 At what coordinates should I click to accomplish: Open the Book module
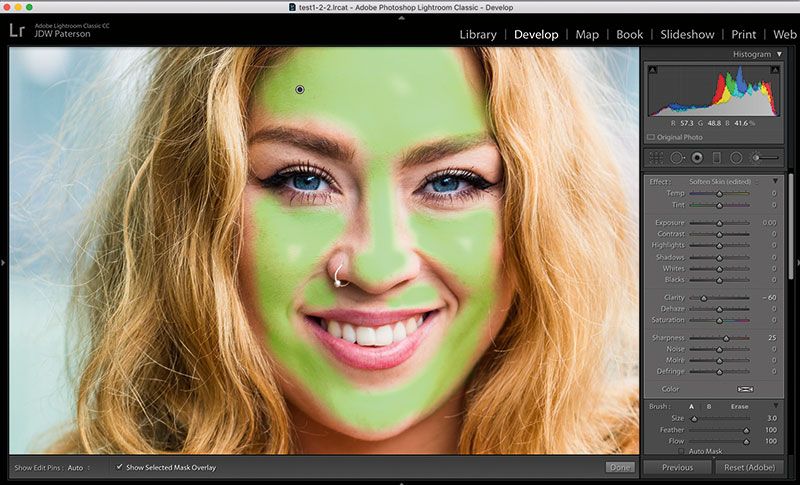coord(630,35)
